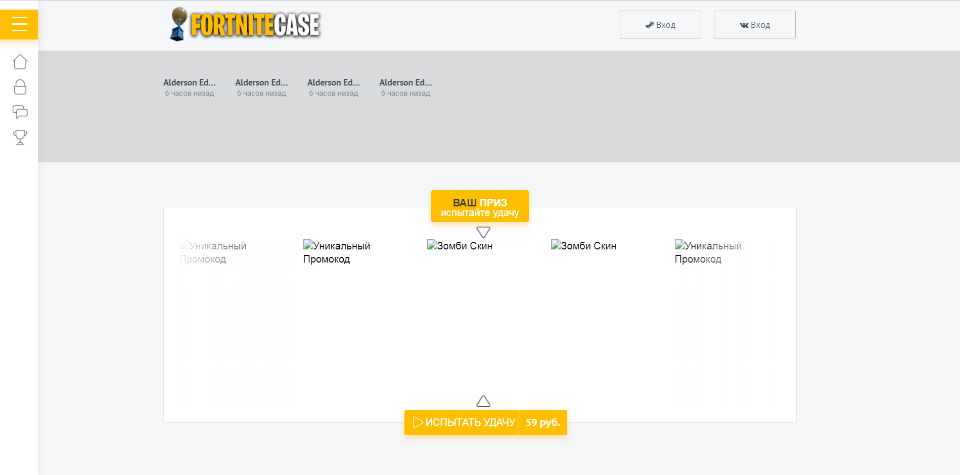The width and height of the screenshot is (960, 475).
Task: Log in with VK Вход button
Action: (x=754, y=25)
